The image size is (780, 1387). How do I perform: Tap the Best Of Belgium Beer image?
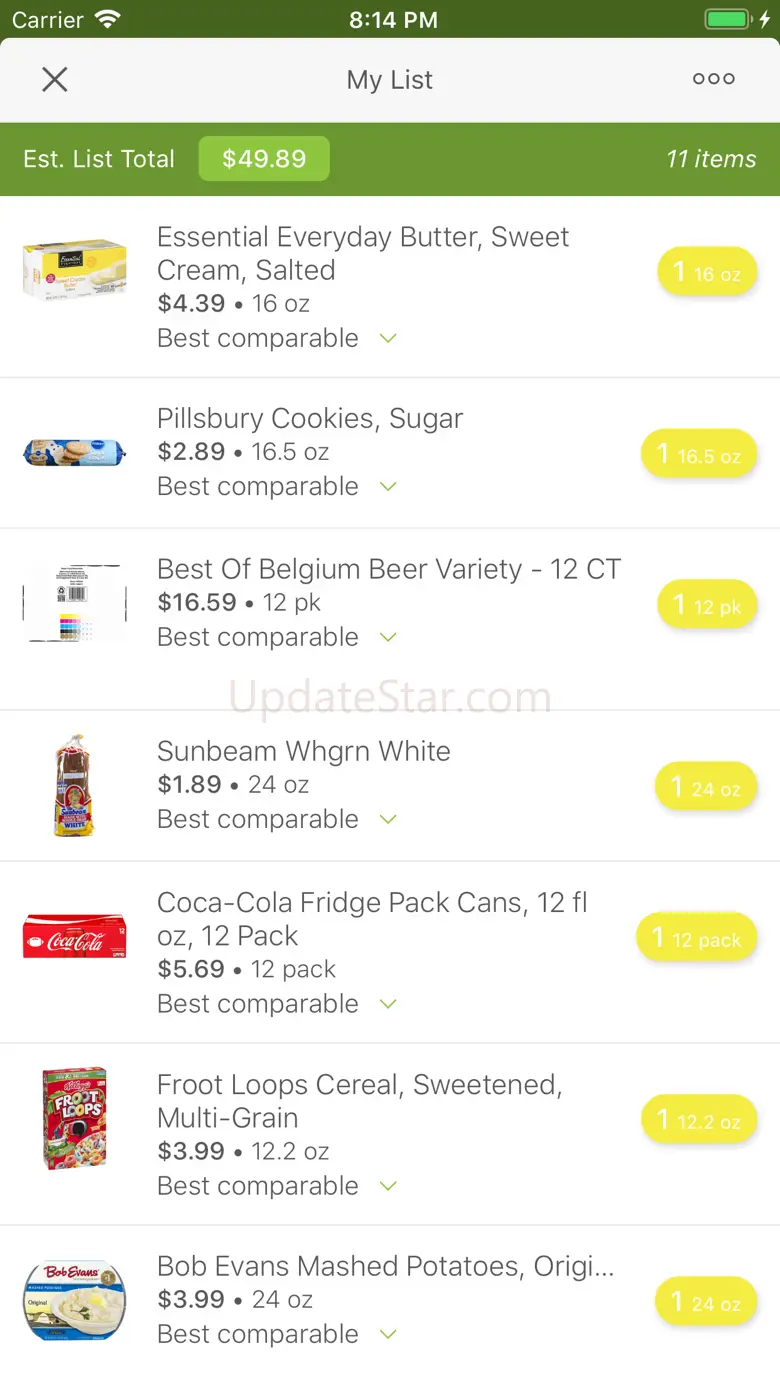pyautogui.click(x=75, y=603)
